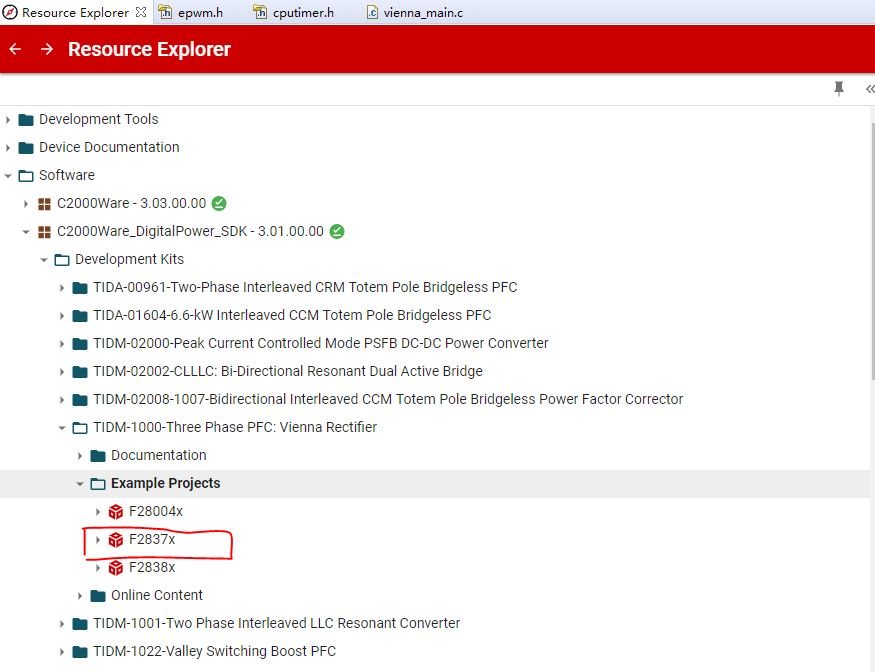Close the Resource Explorer tab
Image resolution: width=875 pixels, height=672 pixels.
coord(141,12)
